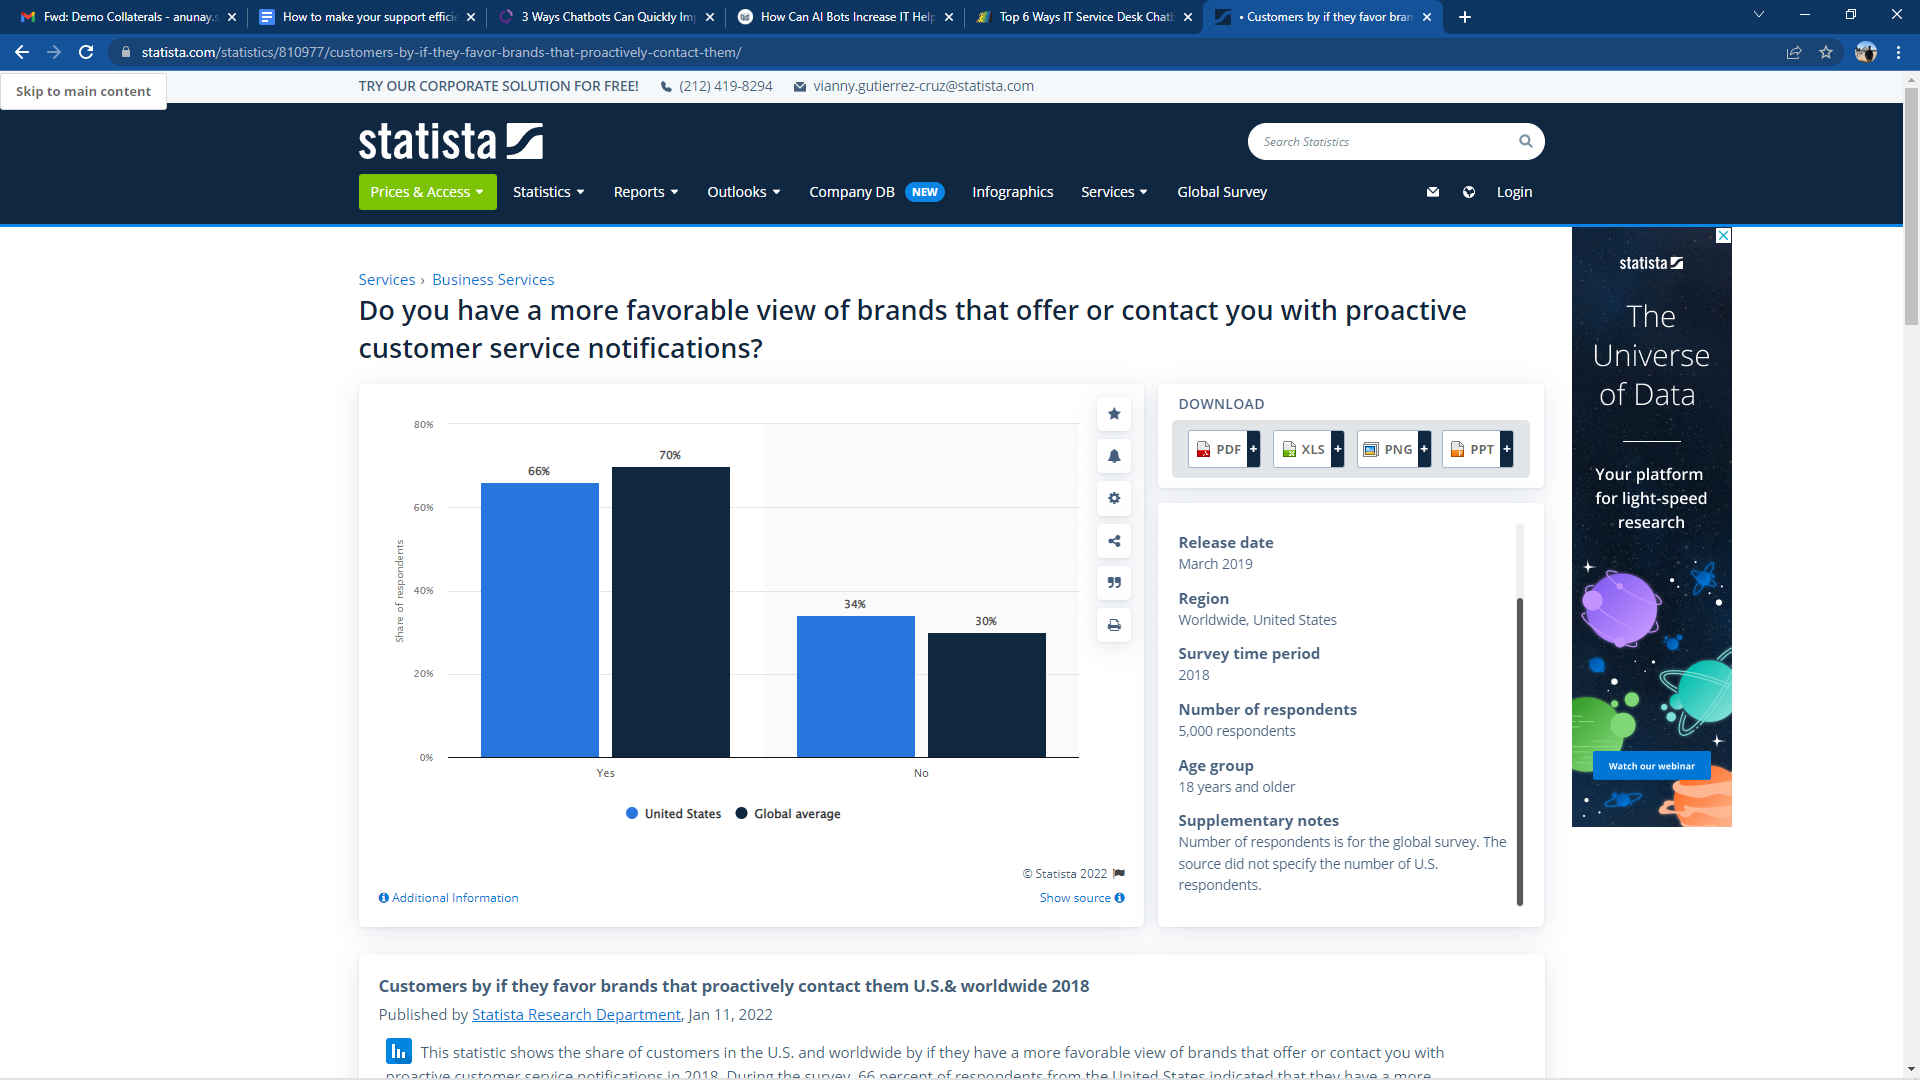This screenshot has width=1920, height=1080.
Task: Toggle Global average legend series
Action: pyautogui.click(x=788, y=814)
